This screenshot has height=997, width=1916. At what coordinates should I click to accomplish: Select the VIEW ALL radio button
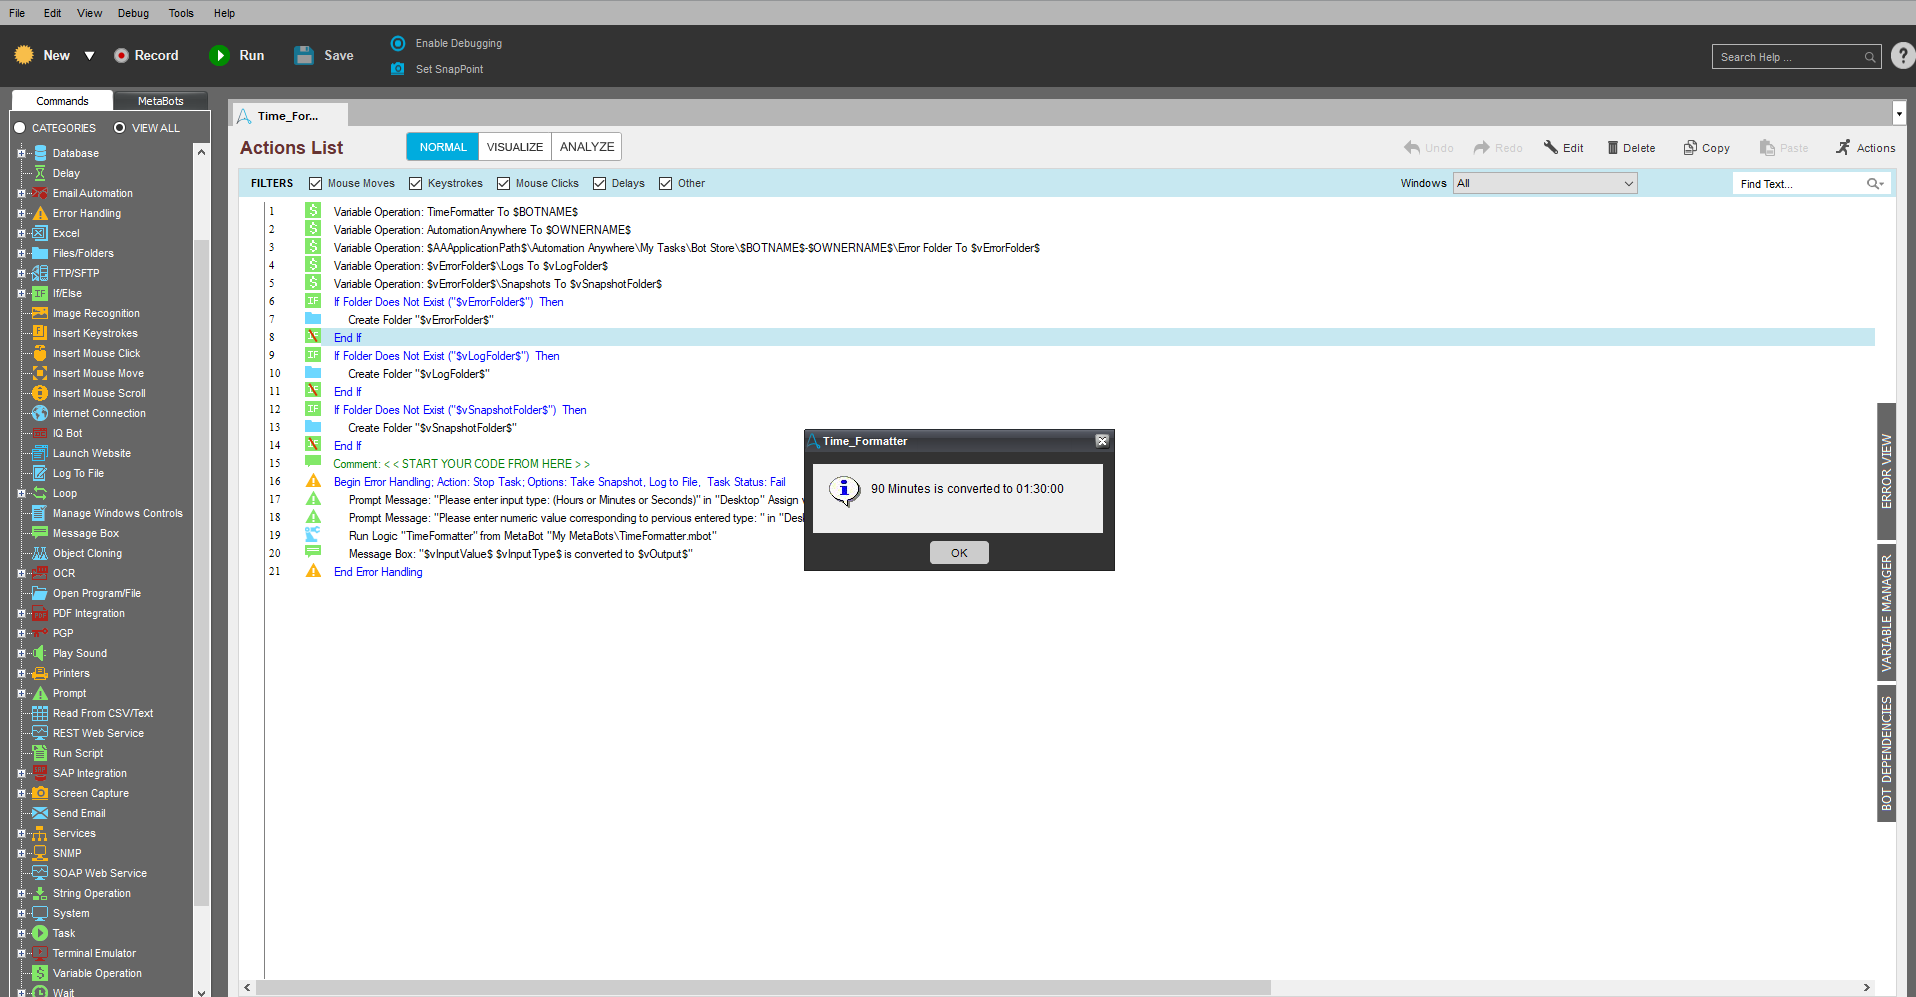119,128
